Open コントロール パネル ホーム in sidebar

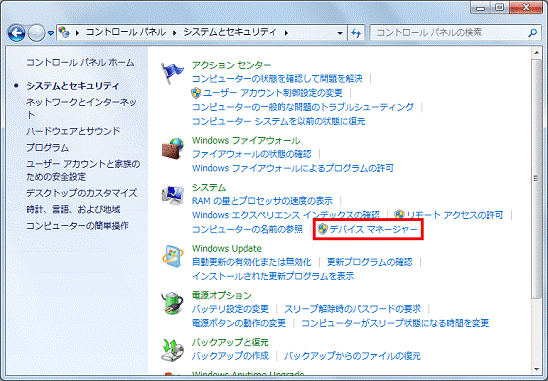[x=80, y=63]
